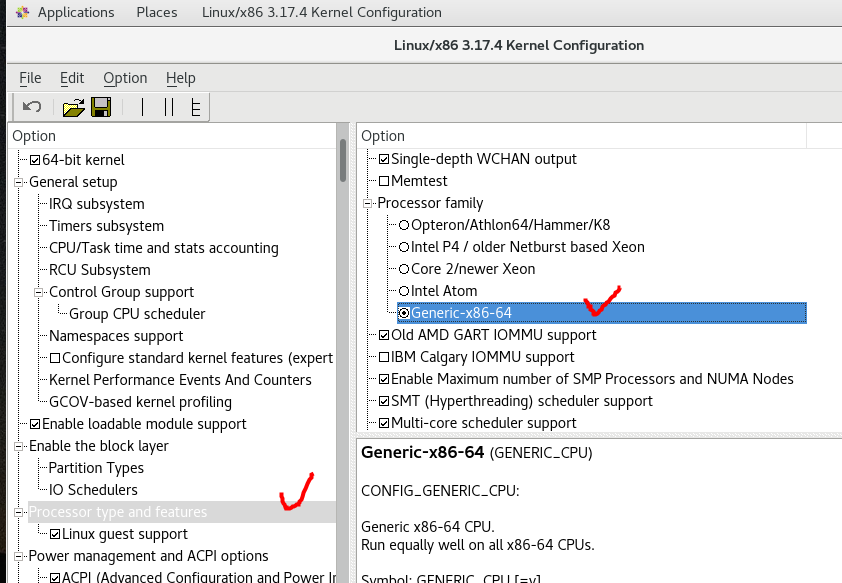Open the Option menu

(125, 78)
